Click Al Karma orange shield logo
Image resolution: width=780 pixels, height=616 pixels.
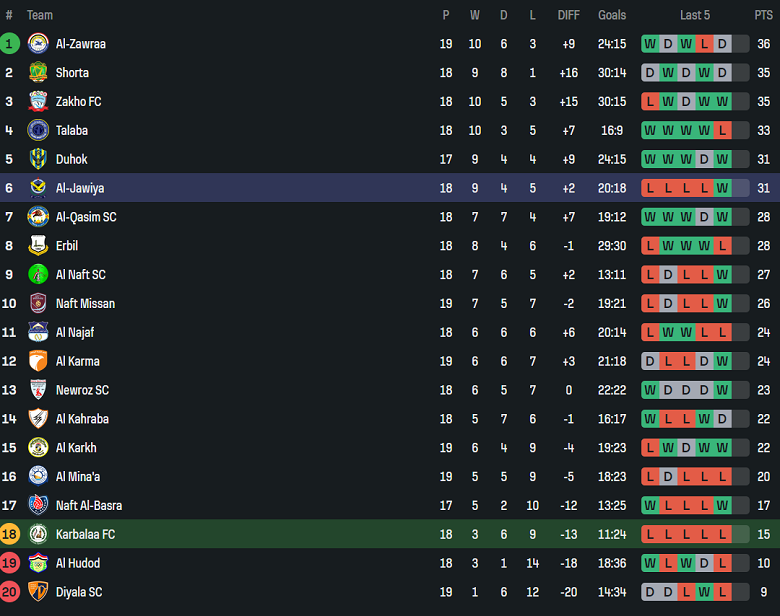[x=38, y=361]
